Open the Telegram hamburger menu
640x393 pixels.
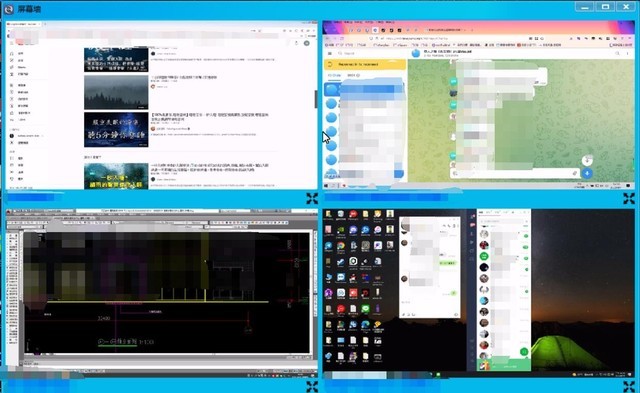click(330, 53)
